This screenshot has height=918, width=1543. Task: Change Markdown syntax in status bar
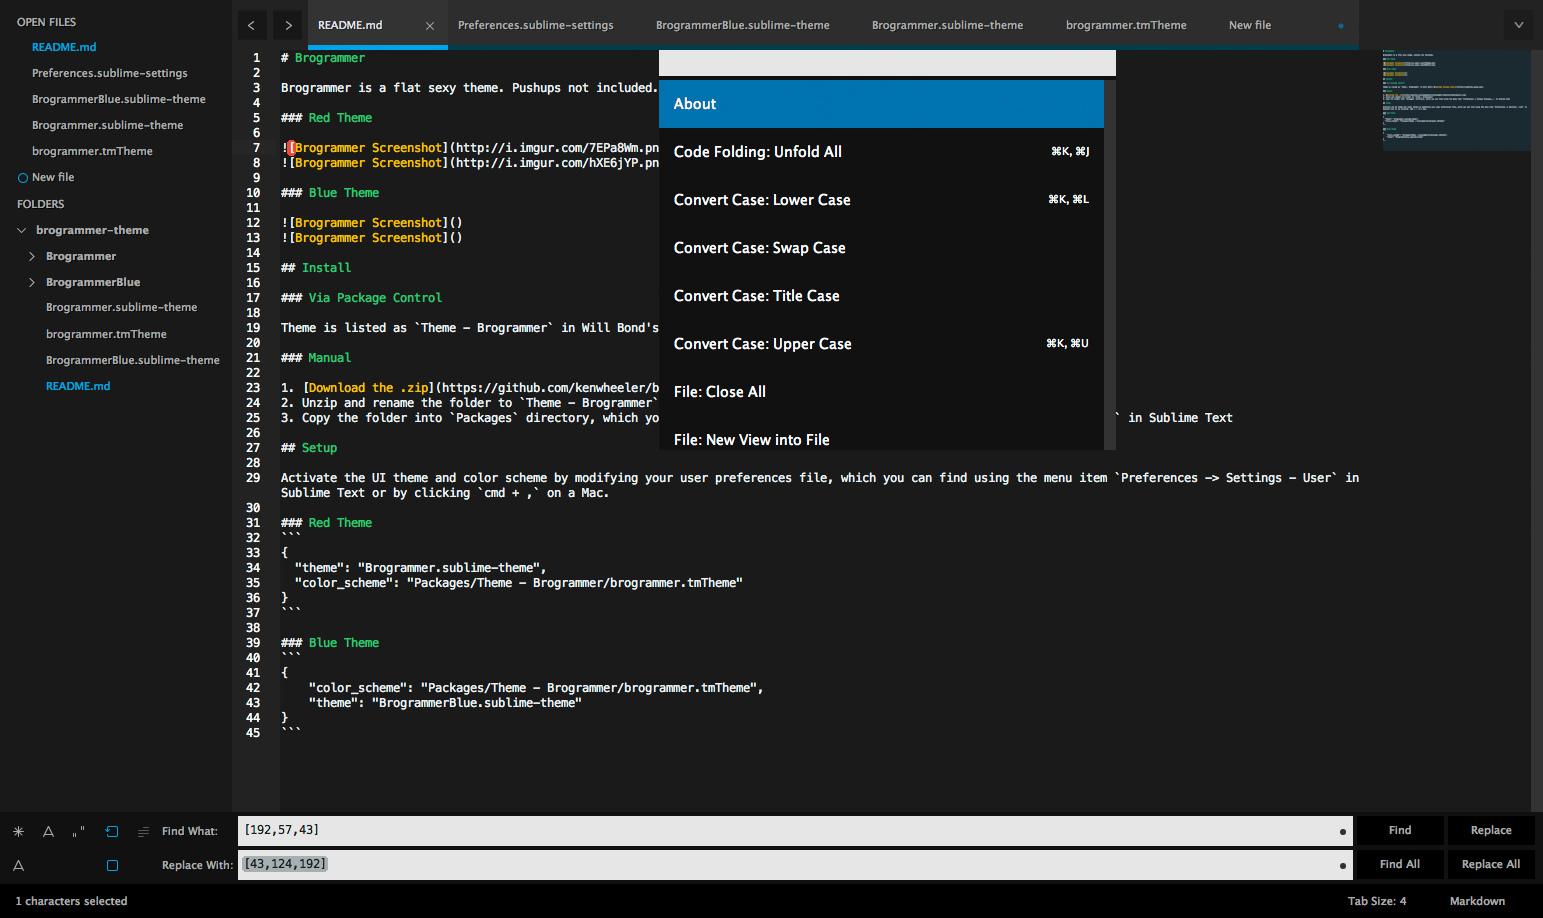(x=1477, y=901)
